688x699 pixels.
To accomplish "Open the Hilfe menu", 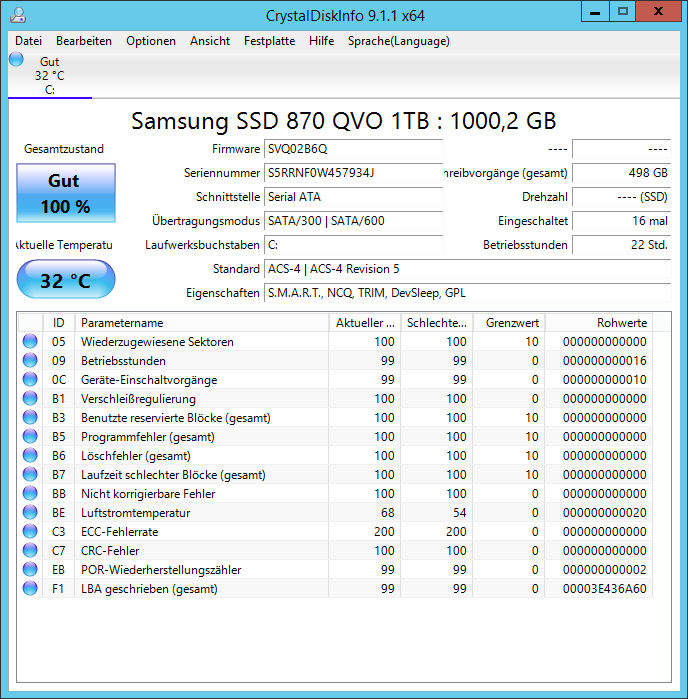I will coord(321,41).
